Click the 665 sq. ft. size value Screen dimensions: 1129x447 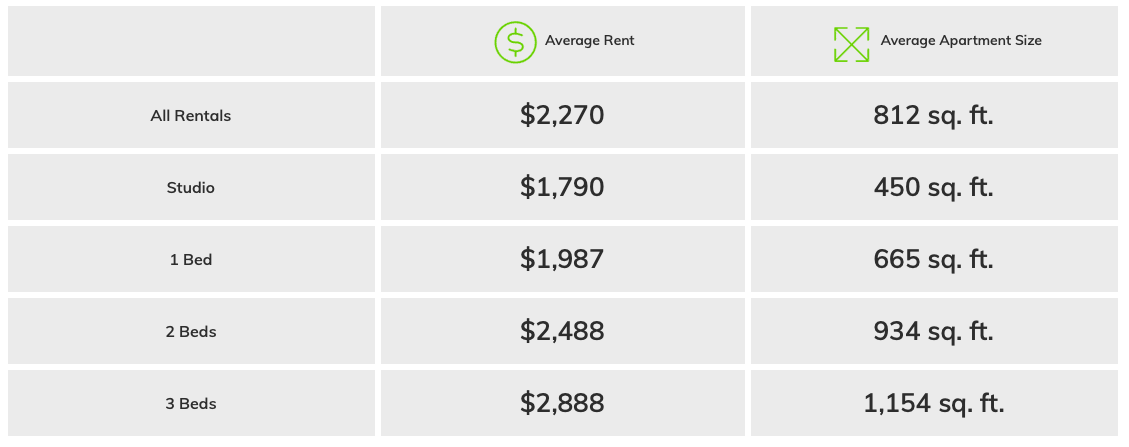coord(933,260)
